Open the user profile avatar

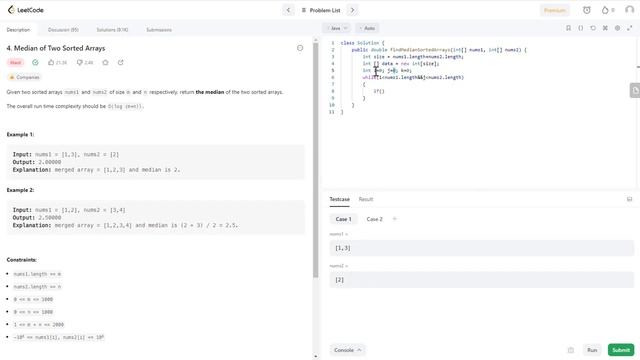[629, 10]
